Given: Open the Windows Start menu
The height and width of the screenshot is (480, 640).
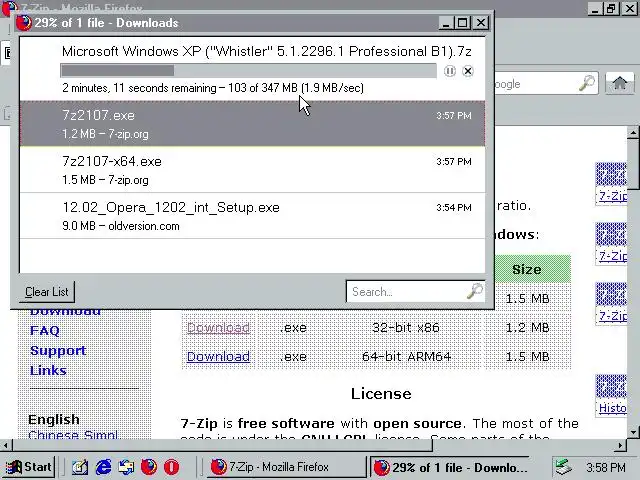Looking at the screenshot, I should point(29,467).
